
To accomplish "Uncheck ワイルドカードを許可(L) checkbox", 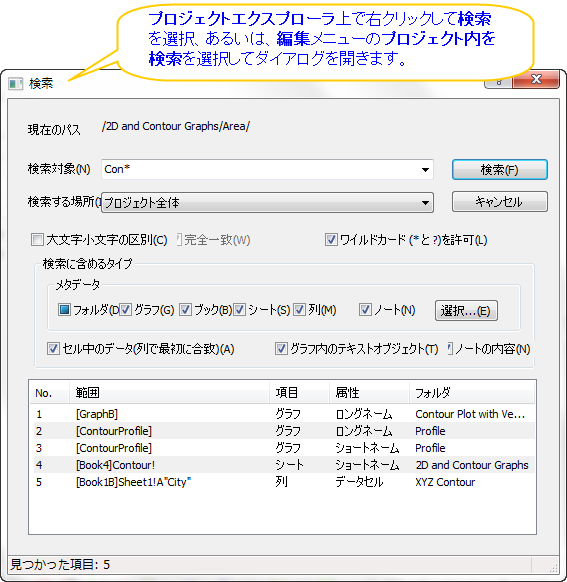I will coord(331,239).
